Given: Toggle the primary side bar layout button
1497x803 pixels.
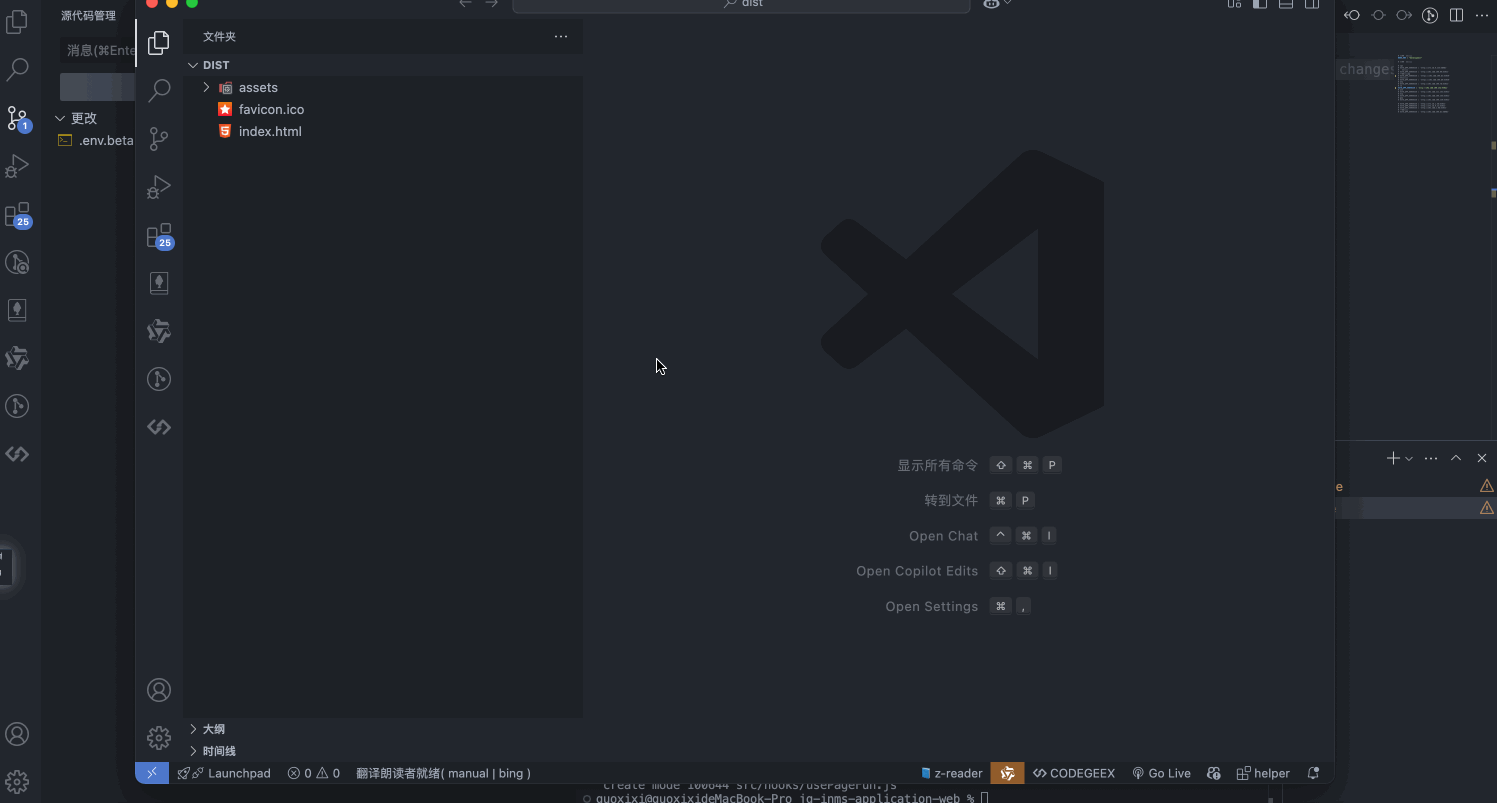Looking at the screenshot, I should point(1260,4).
